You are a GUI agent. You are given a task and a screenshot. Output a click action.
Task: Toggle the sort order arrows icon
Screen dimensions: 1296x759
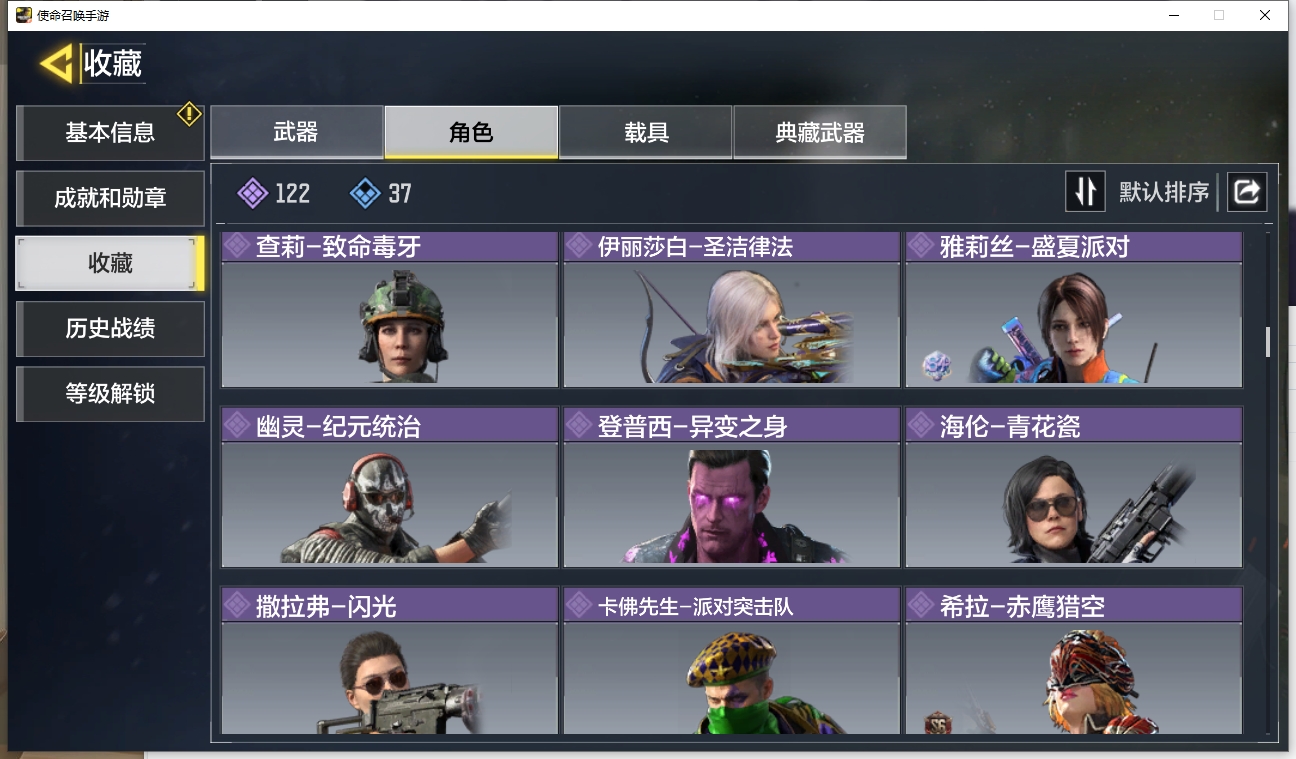[1085, 191]
